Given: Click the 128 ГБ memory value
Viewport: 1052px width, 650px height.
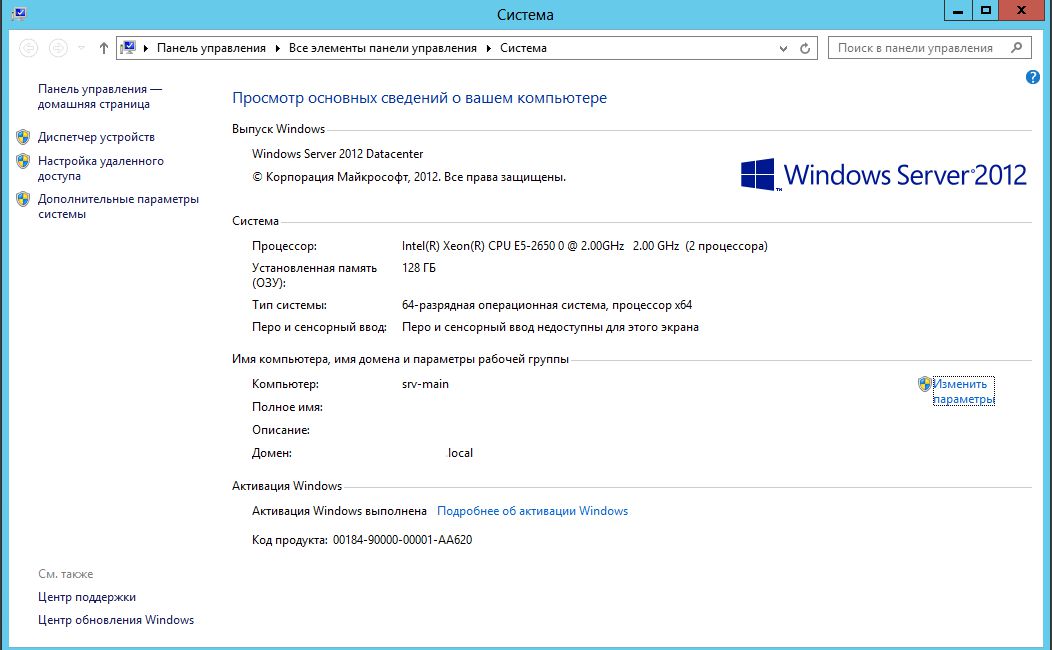Looking at the screenshot, I should click(419, 268).
